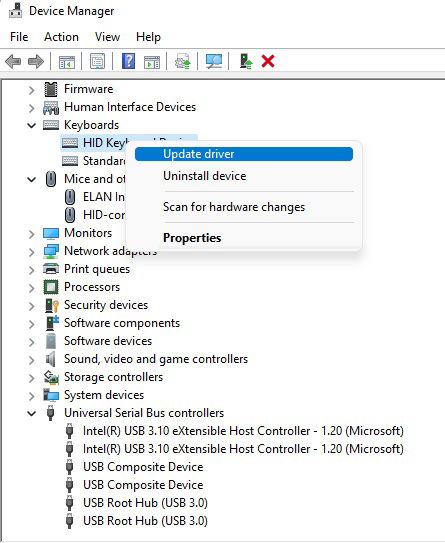The height and width of the screenshot is (543, 445).
Task: Collapse the Universal Serial Bus controllers node
Action: click(32, 413)
